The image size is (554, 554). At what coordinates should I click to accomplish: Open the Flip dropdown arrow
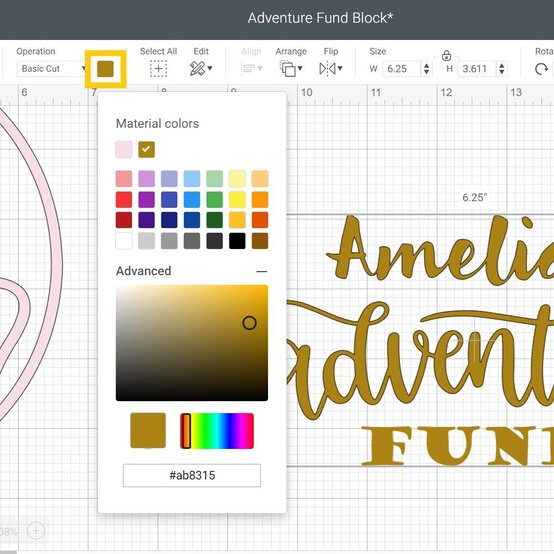(340, 68)
